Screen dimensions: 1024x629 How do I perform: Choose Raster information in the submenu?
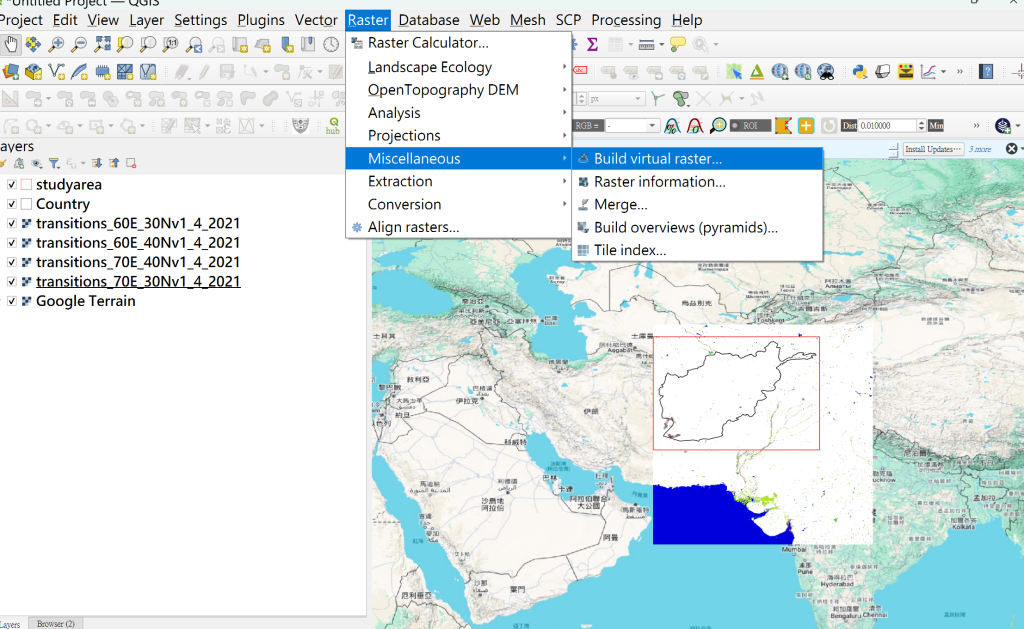point(697,182)
